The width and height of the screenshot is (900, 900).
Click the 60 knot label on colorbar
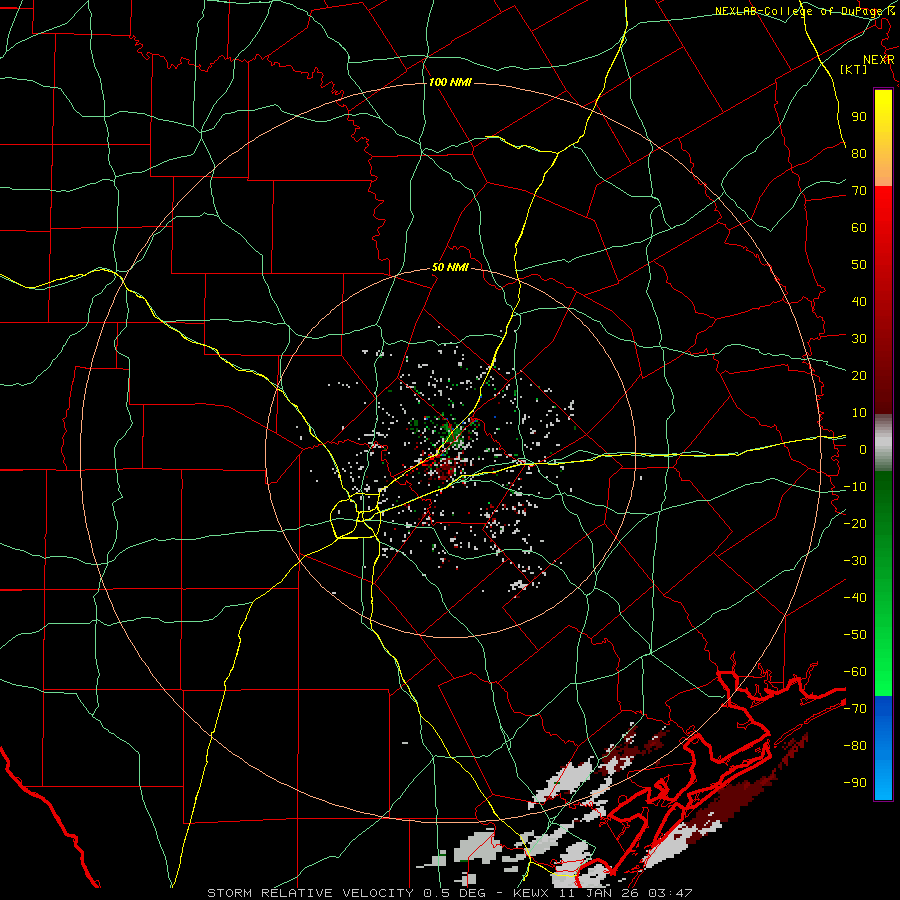[x=859, y=227]
